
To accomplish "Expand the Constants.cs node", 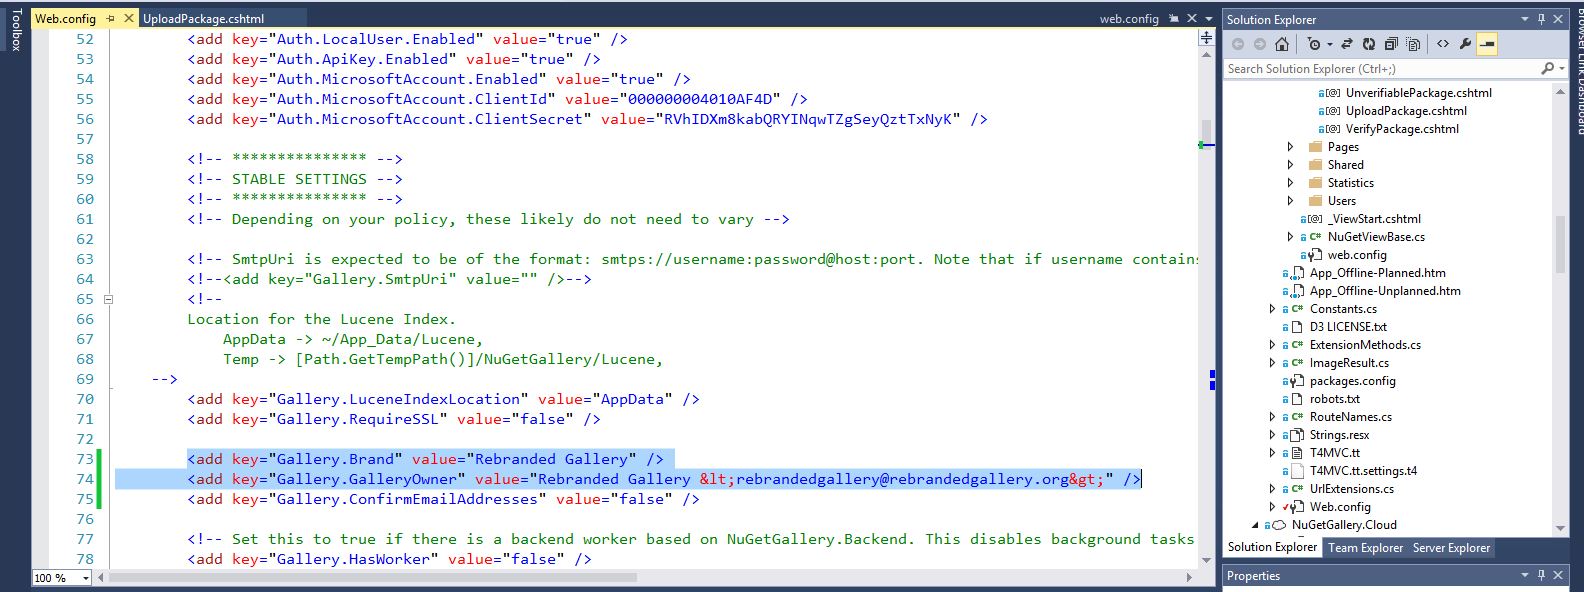I will click(x=1272, y=309).
